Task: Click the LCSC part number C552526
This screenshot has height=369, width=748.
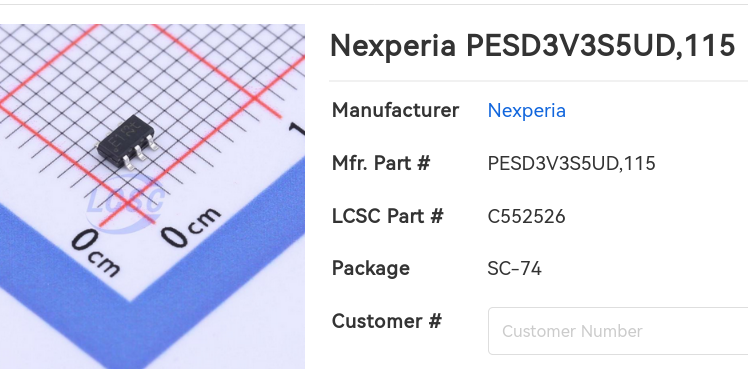Action: coord(526,216)
